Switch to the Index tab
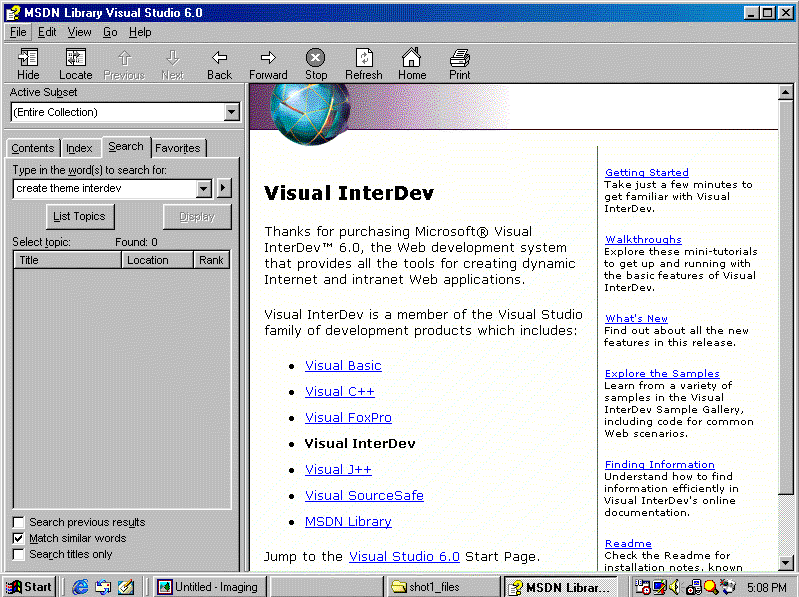799x597 pixels. 79,148
